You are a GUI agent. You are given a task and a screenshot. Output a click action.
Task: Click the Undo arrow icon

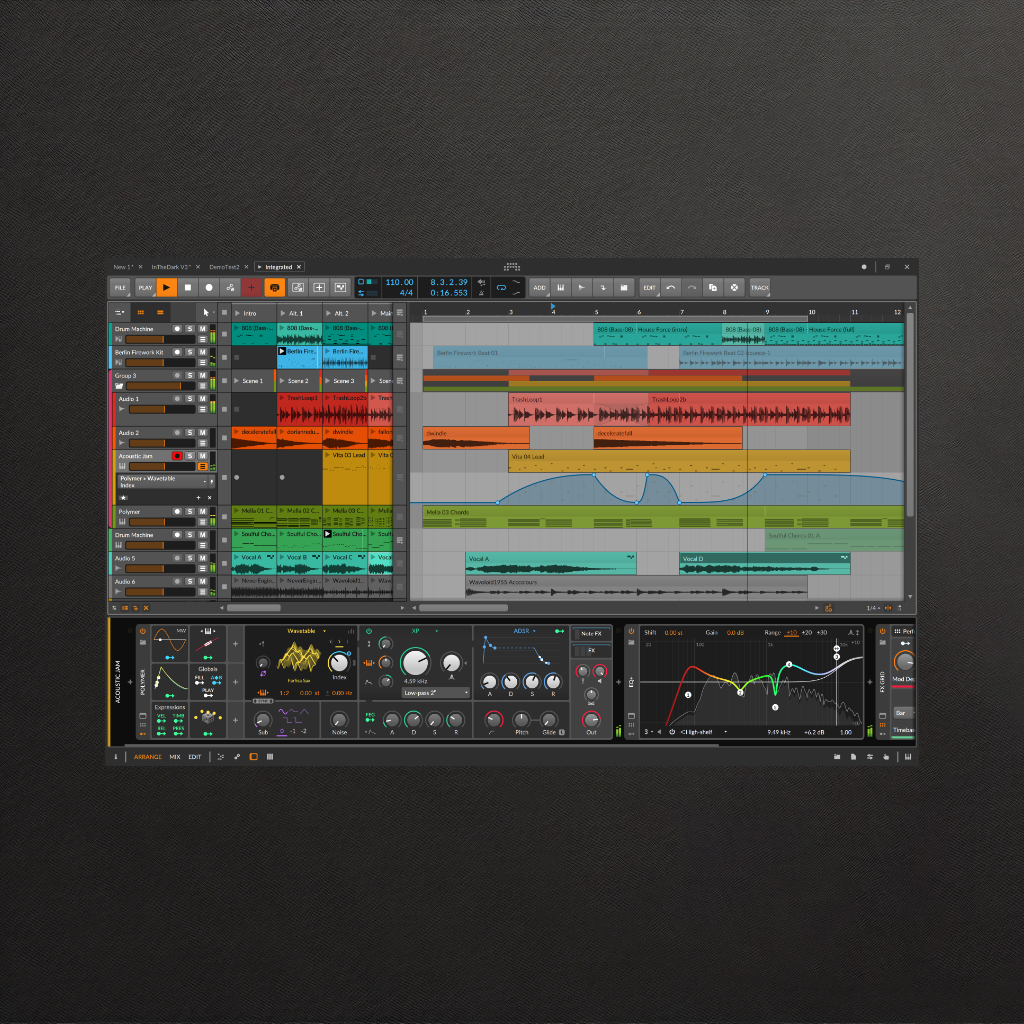[672, 288]
